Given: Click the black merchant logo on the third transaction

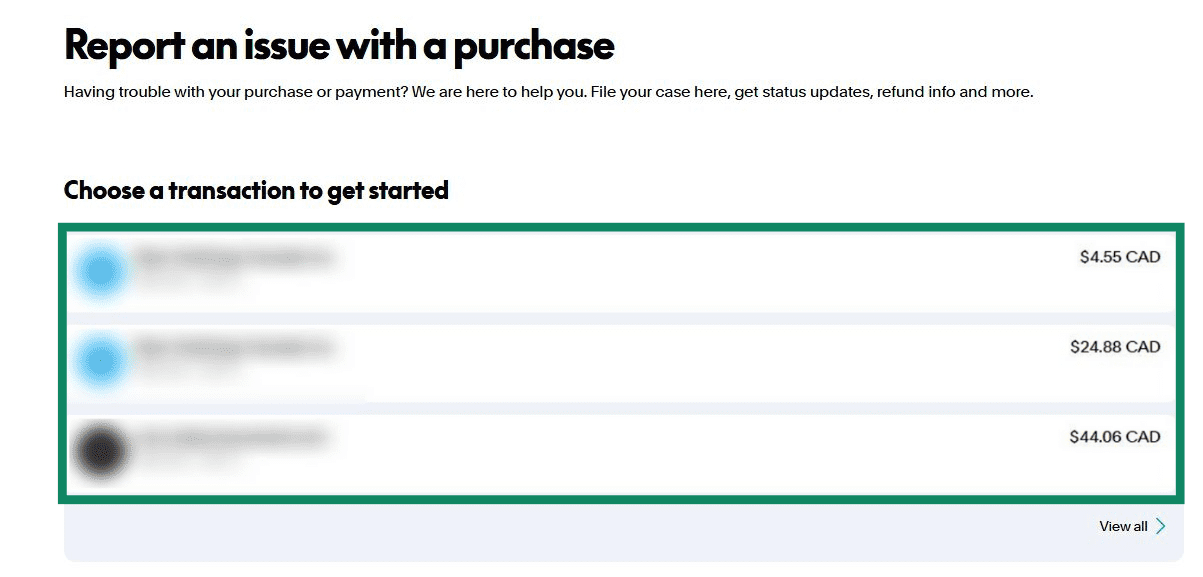Looking at the screenshot, I should click(x=100, y=449).
